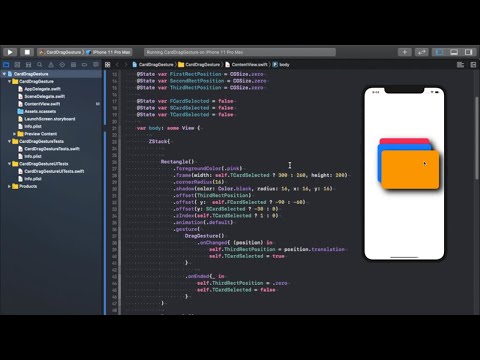Collapse the CardDragGesture project root triangle

(x=4, y=74)
